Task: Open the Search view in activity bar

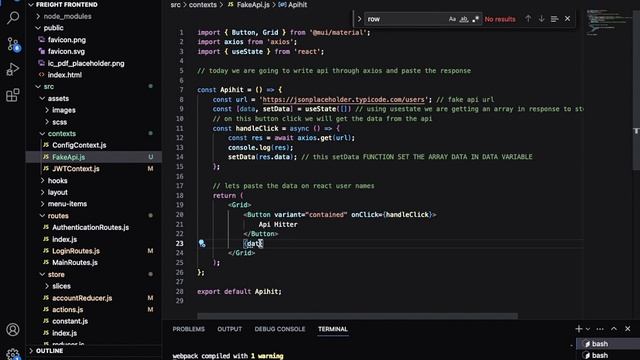Action: (x=13, y=18)
